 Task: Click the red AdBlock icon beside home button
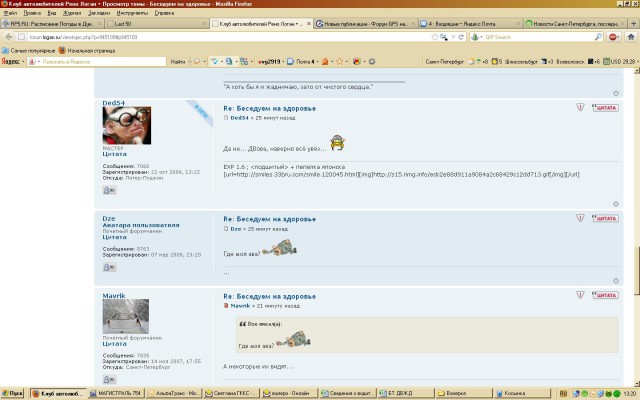click(x=613, y=37)
